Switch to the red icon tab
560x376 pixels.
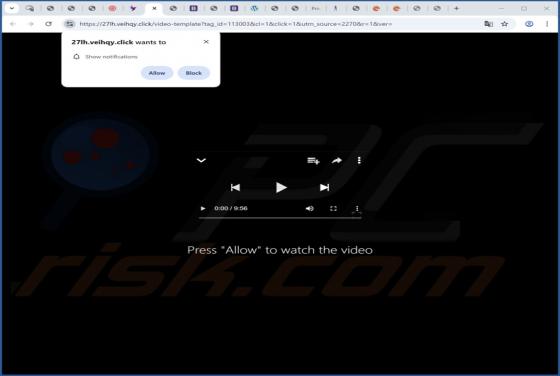pyautogui.click(x=112, y=8)
